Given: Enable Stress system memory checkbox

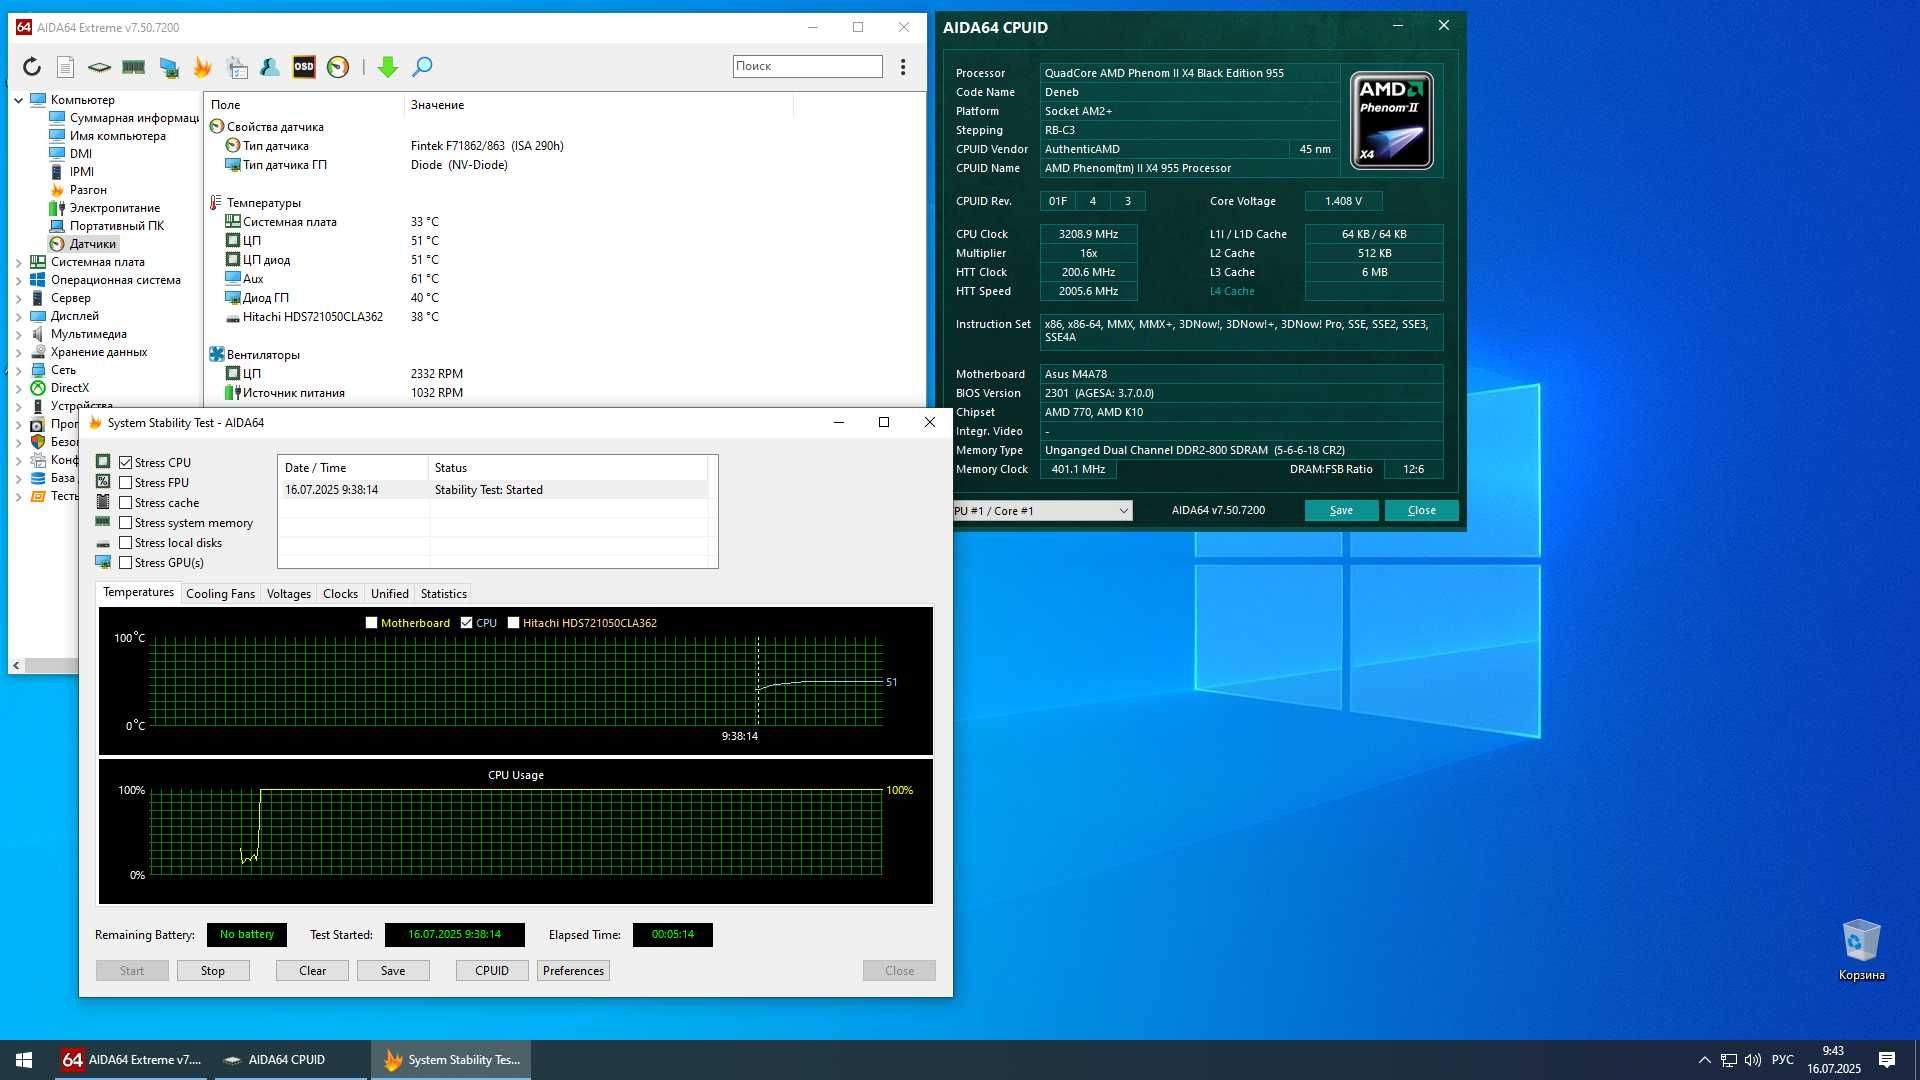Looking at the screenshot, I should (x=126, y=523).
